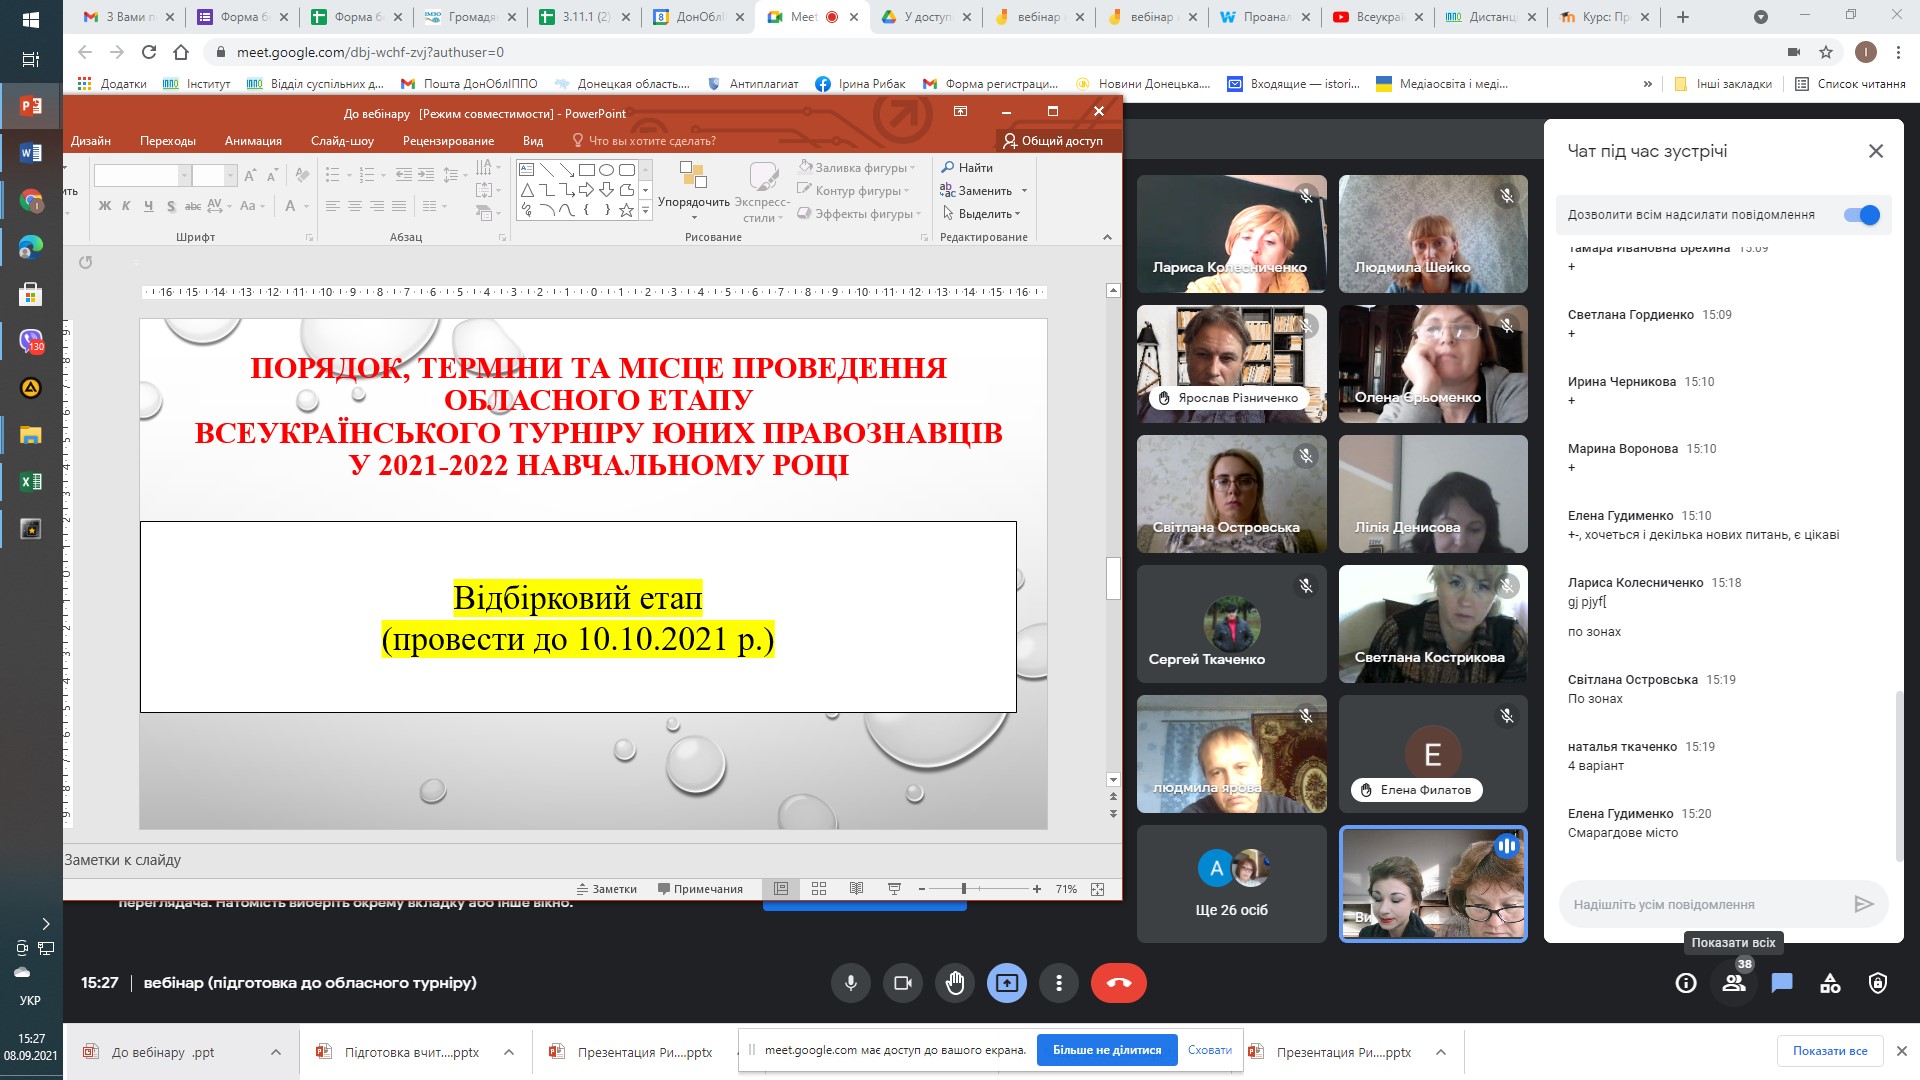
Task: Open the Рецензирование ribbon tab
Action: [x=448, y=141]
